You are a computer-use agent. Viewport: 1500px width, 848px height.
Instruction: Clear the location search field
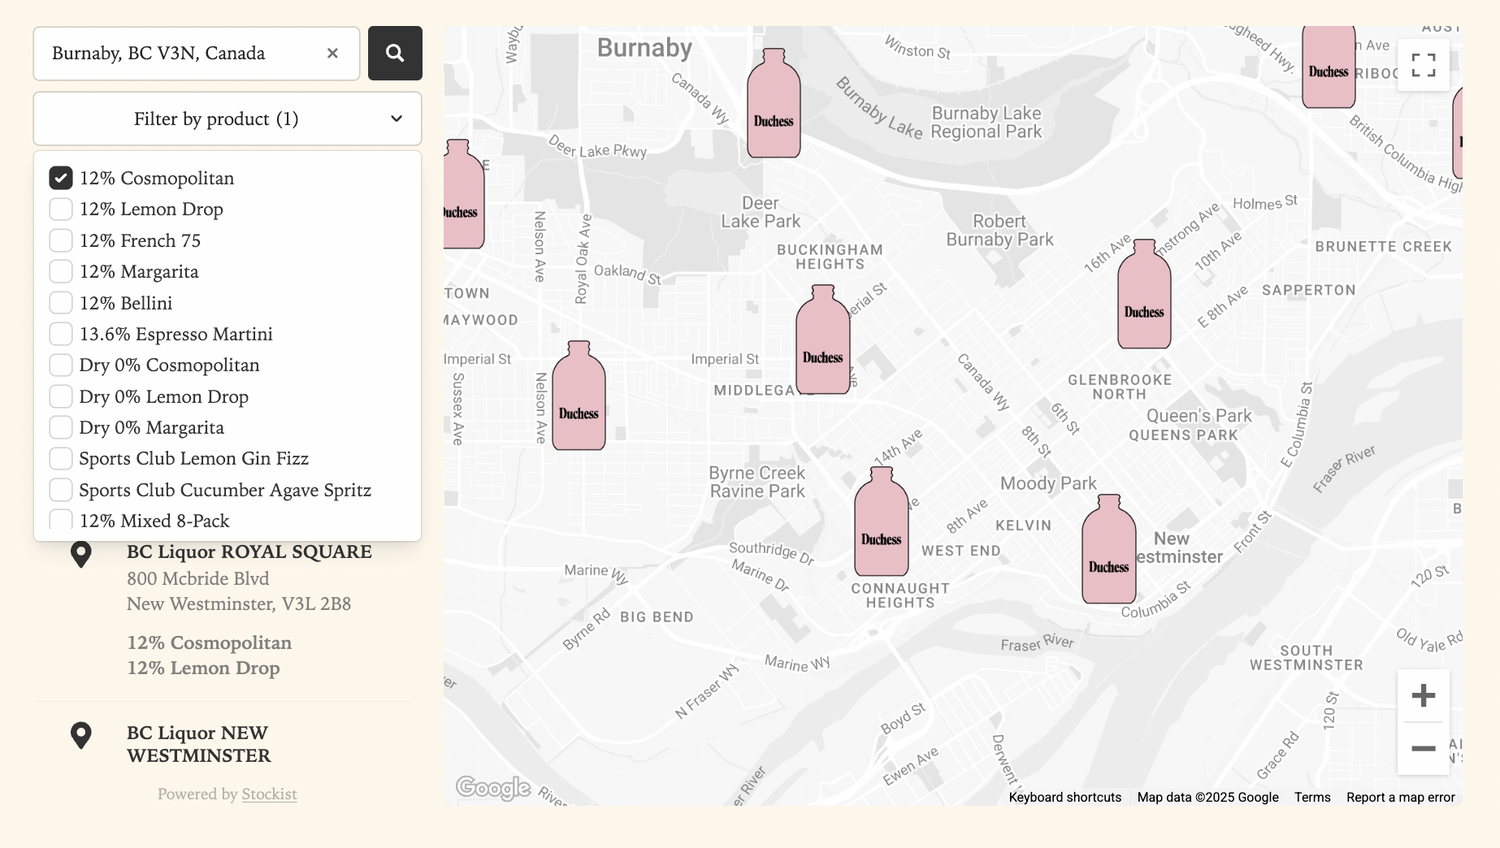pyautogui.click(x=332, y=53)
